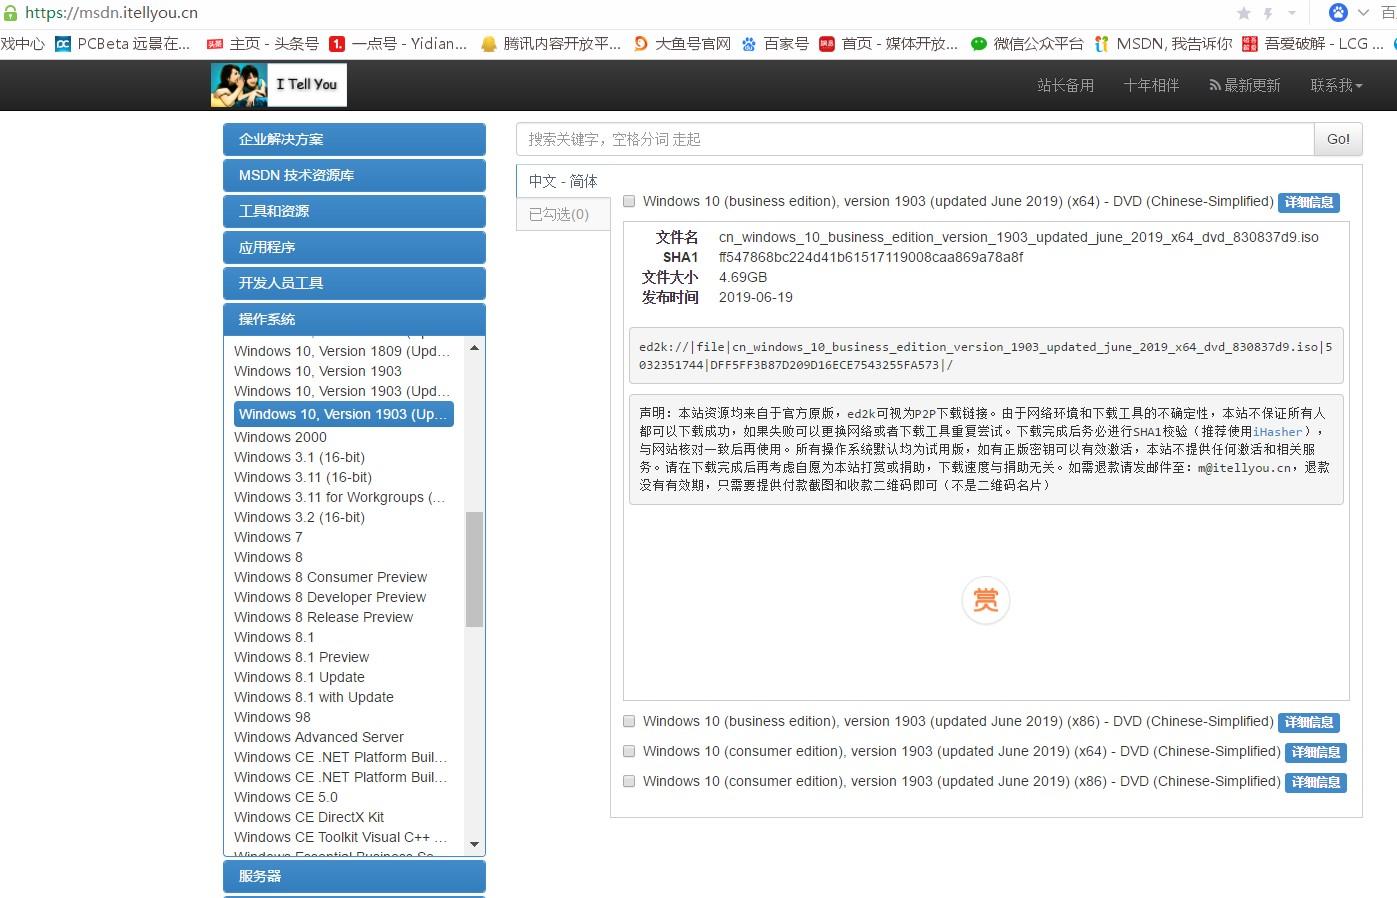Open the MSDN, 我告诉你 bookmark
The image size is (1397, 898).
1163,44
